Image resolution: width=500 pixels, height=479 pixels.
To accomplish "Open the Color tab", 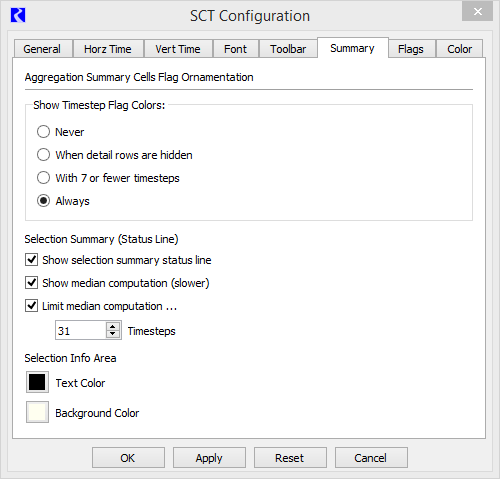I will [x=459, y=49].
